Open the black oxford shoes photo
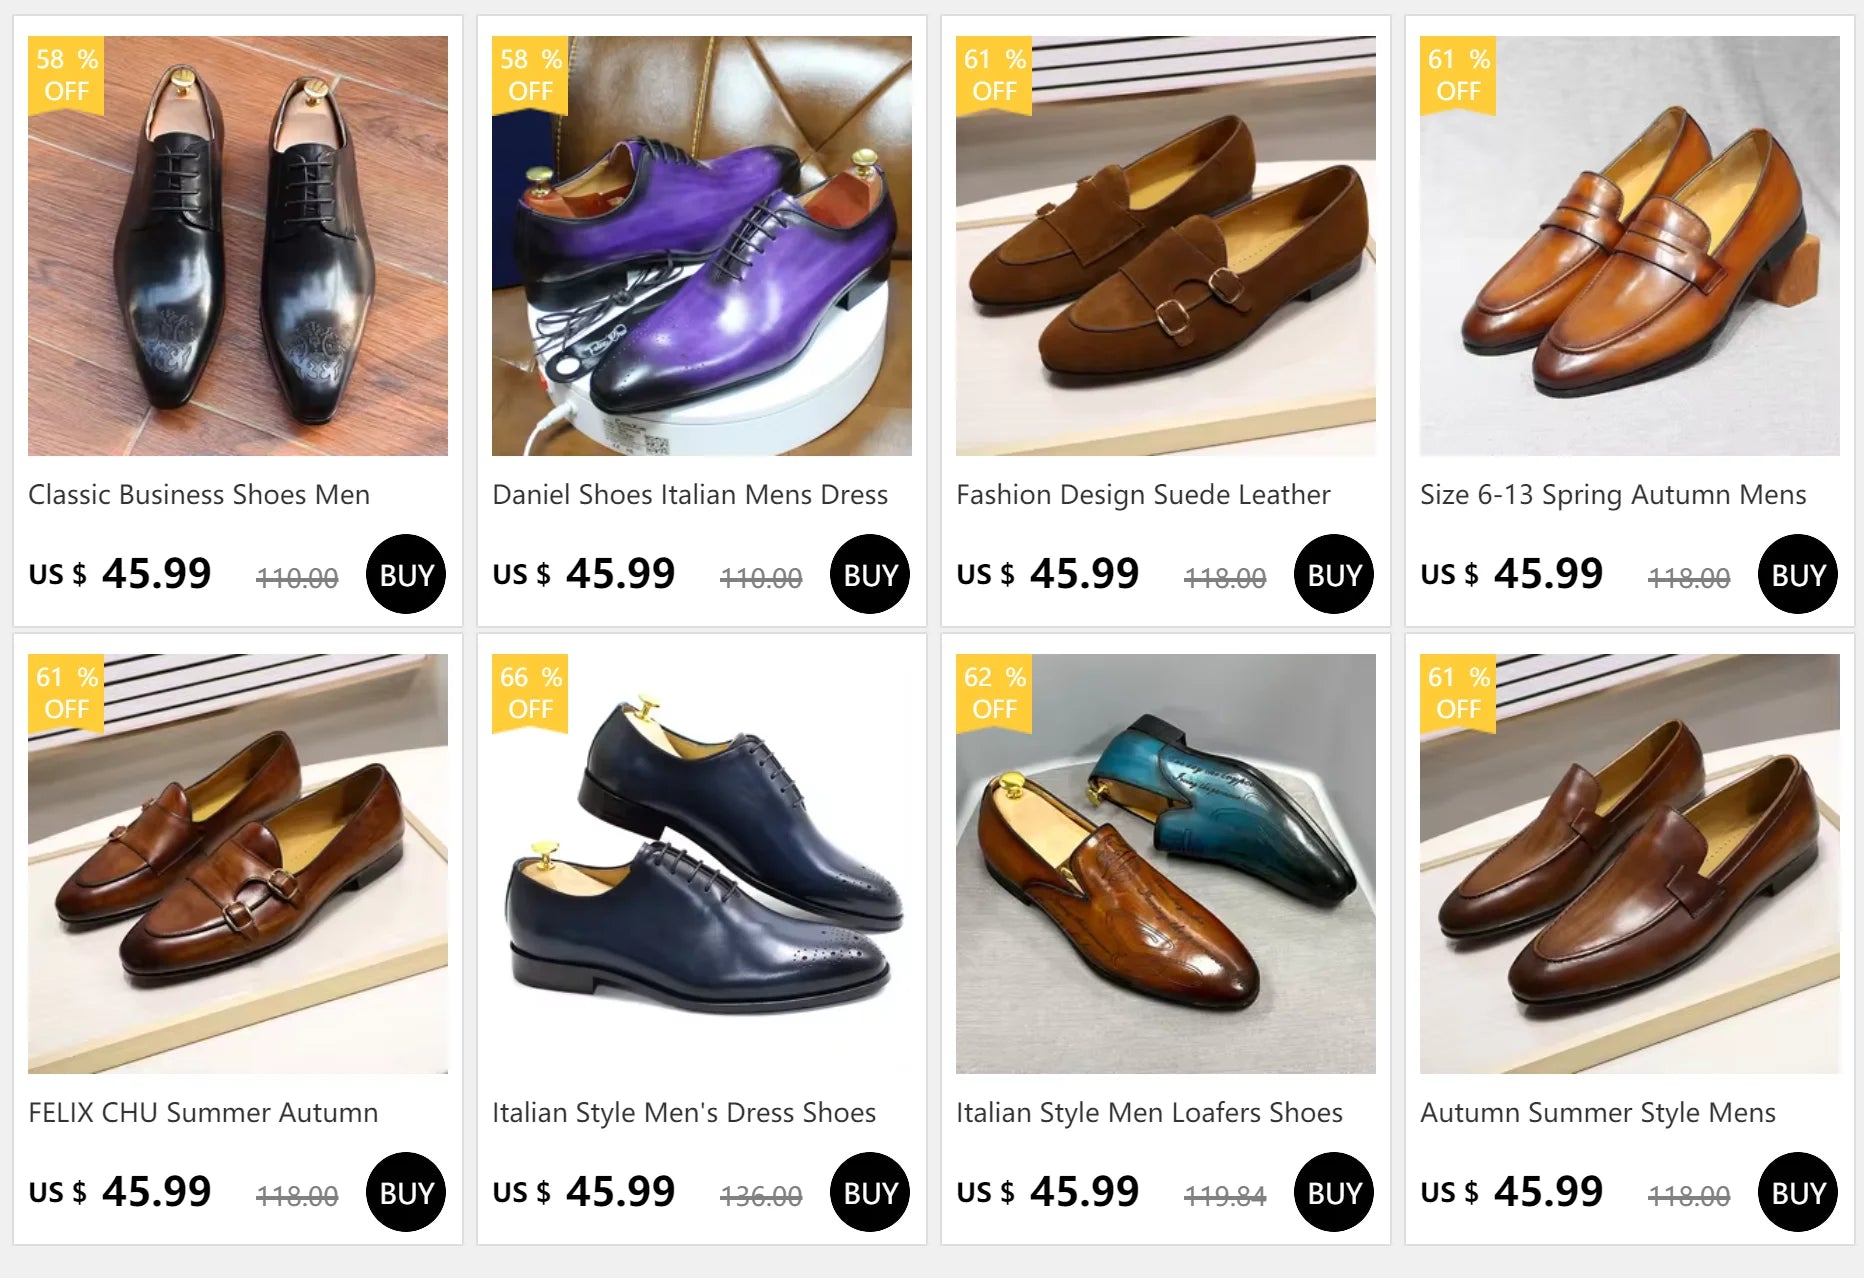 pyautogui.click(x=238, y=246)
